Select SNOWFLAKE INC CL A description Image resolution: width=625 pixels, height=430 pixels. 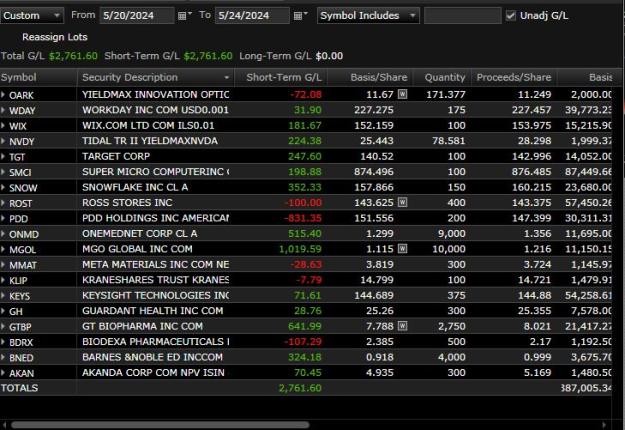click(x=135, y=187)
